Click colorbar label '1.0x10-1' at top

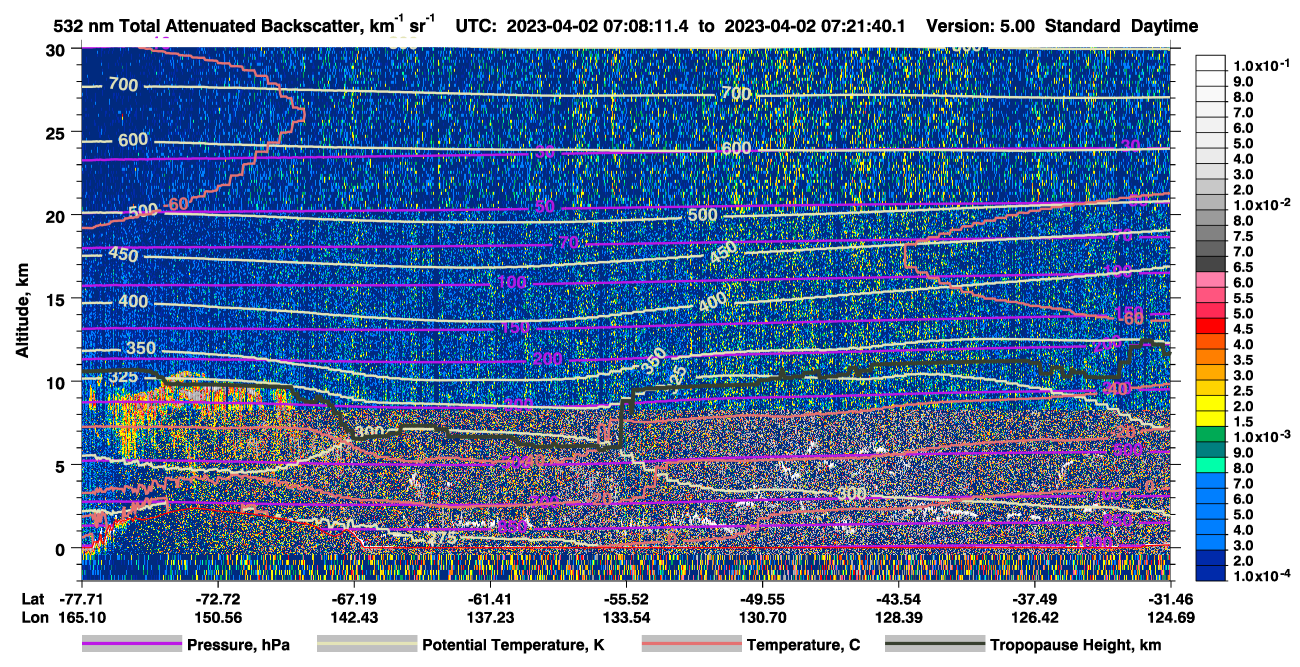[1262, 65]
